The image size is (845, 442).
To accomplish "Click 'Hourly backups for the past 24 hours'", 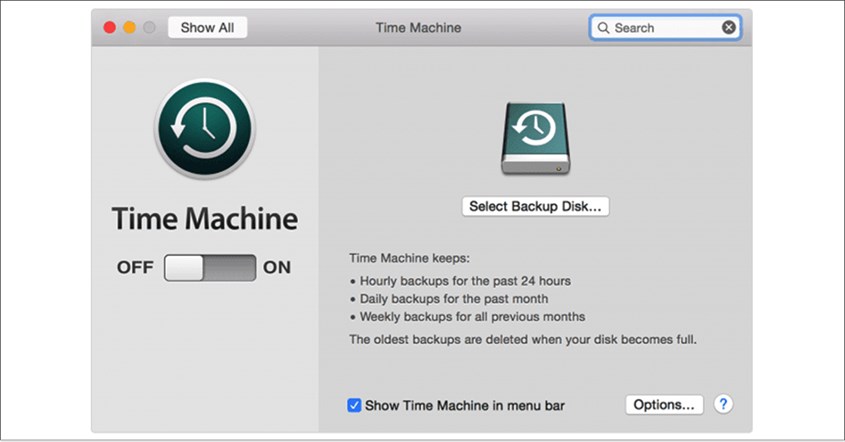I will tap(465, 281).
